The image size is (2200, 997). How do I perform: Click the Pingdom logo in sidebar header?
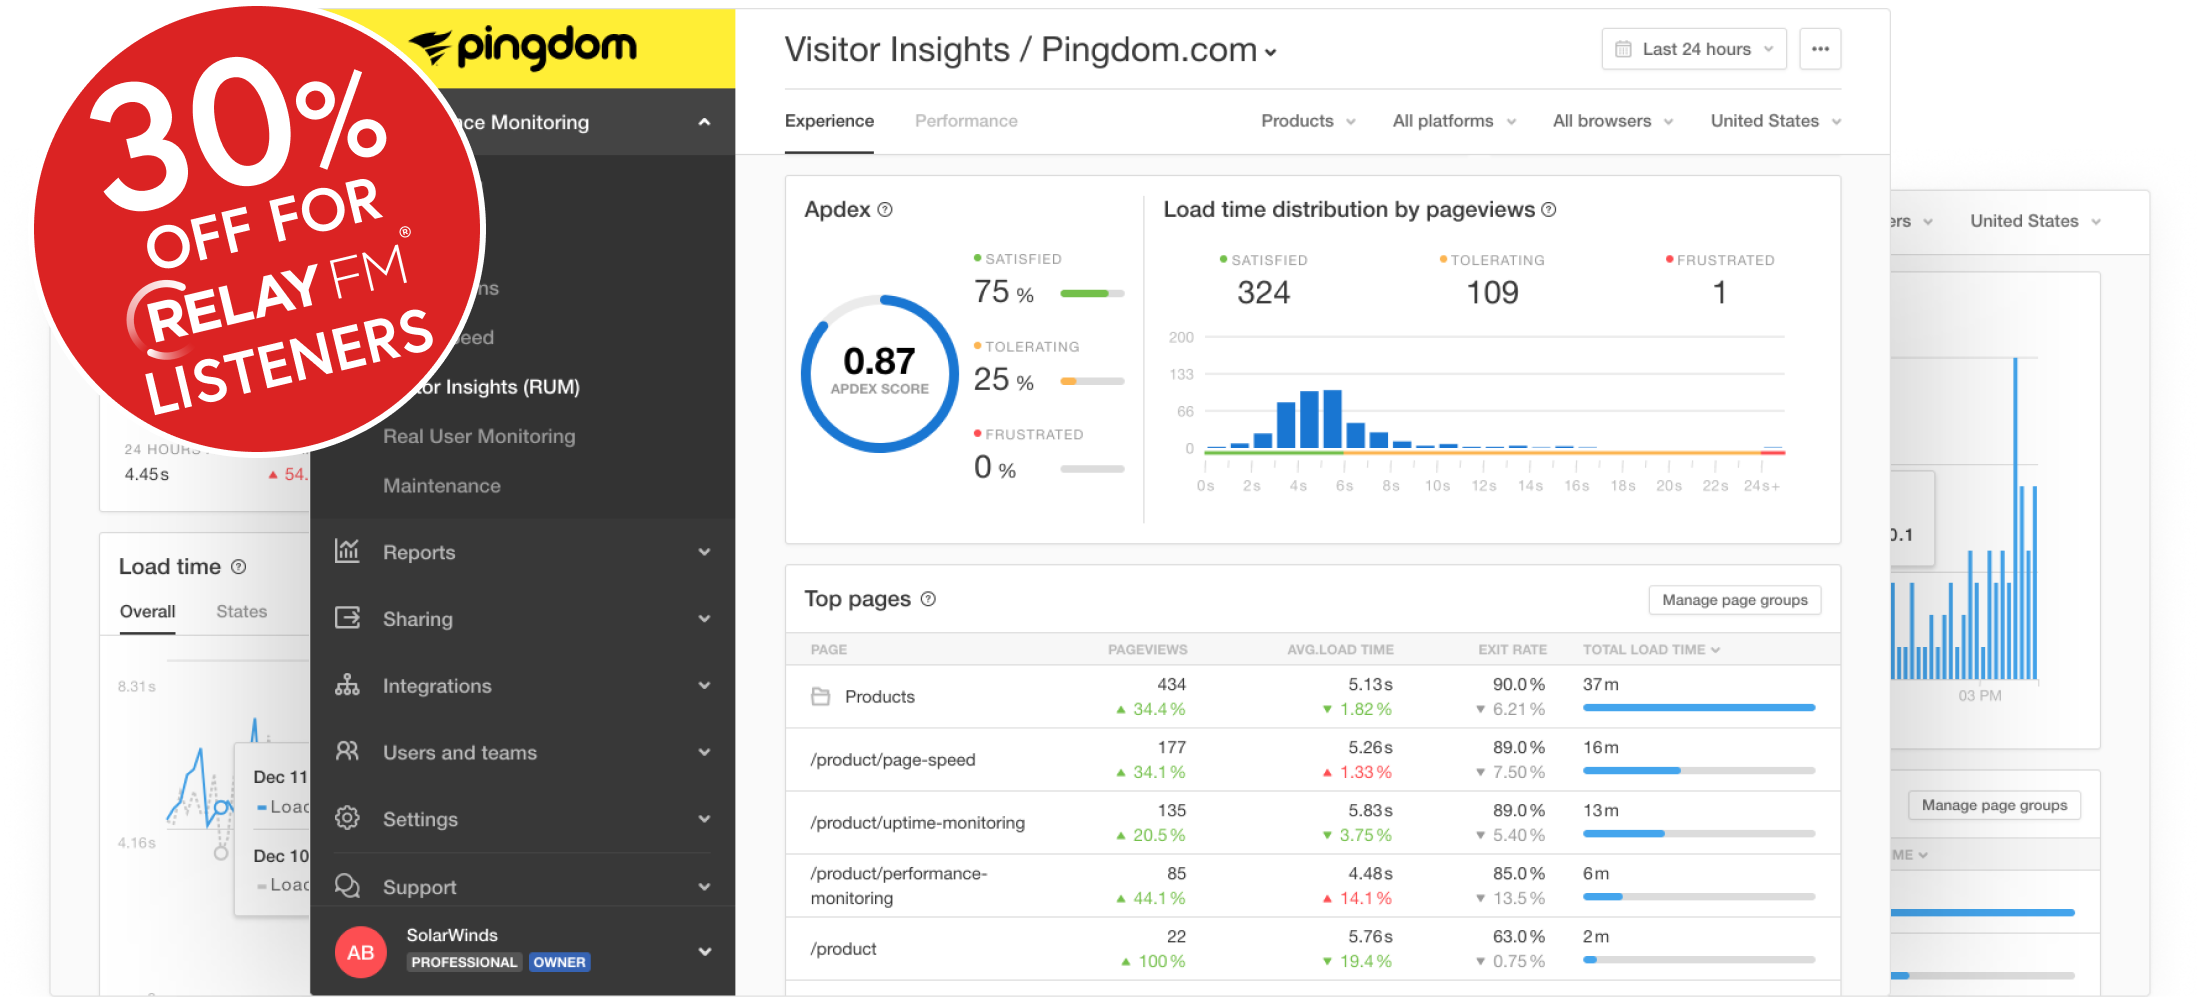(x=522, y=46)
